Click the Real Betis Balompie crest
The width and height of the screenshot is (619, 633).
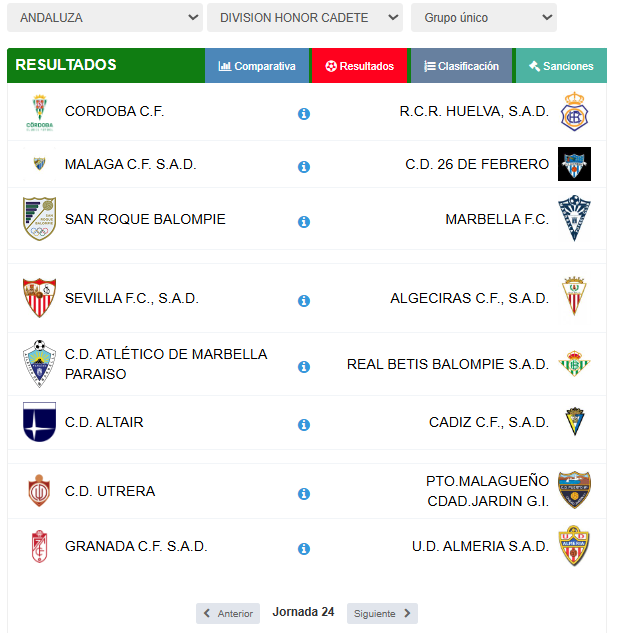coord(574,364)
